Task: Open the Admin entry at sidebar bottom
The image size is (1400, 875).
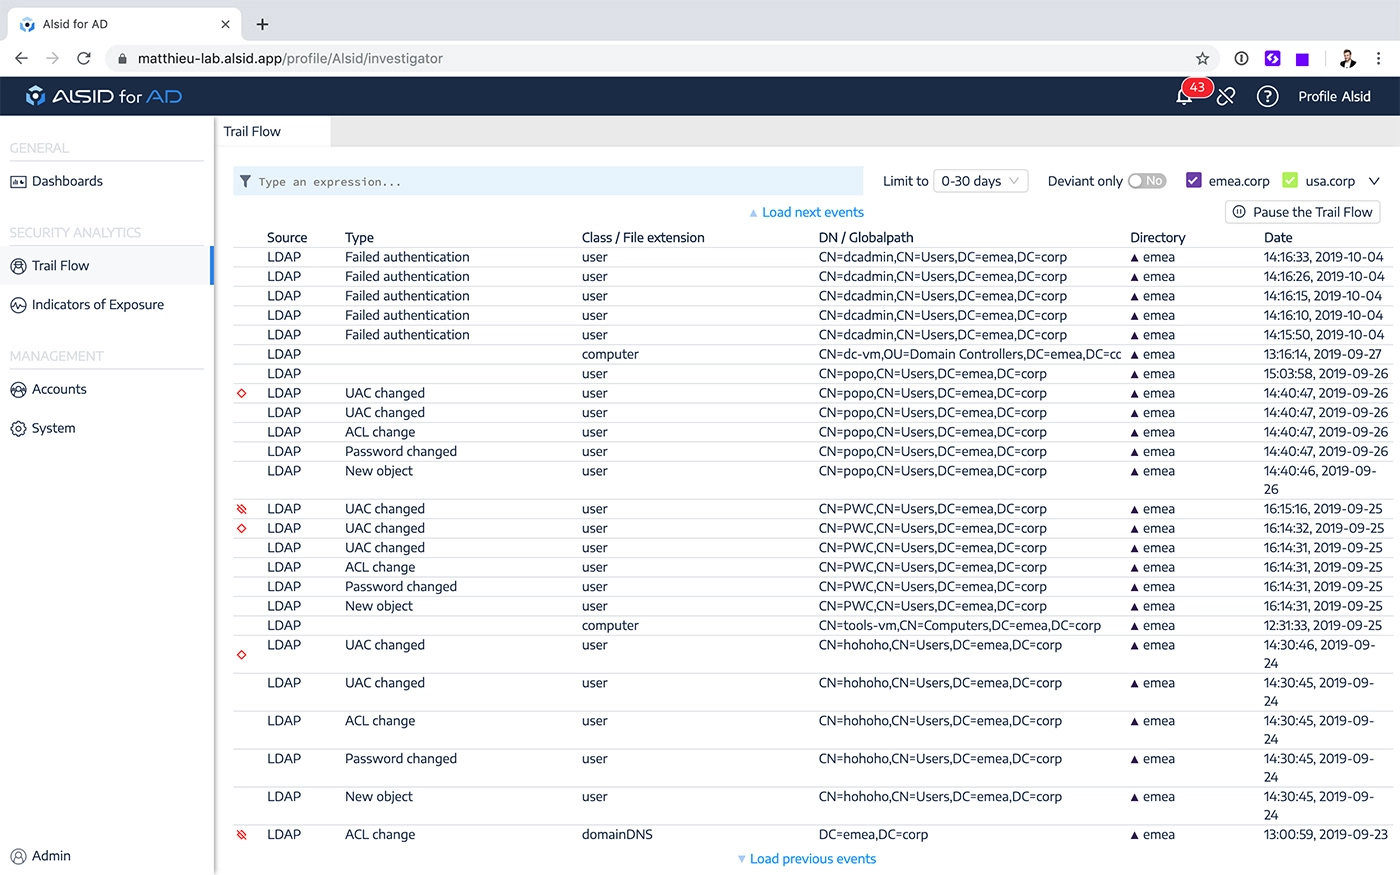Action: pos(51,856)
